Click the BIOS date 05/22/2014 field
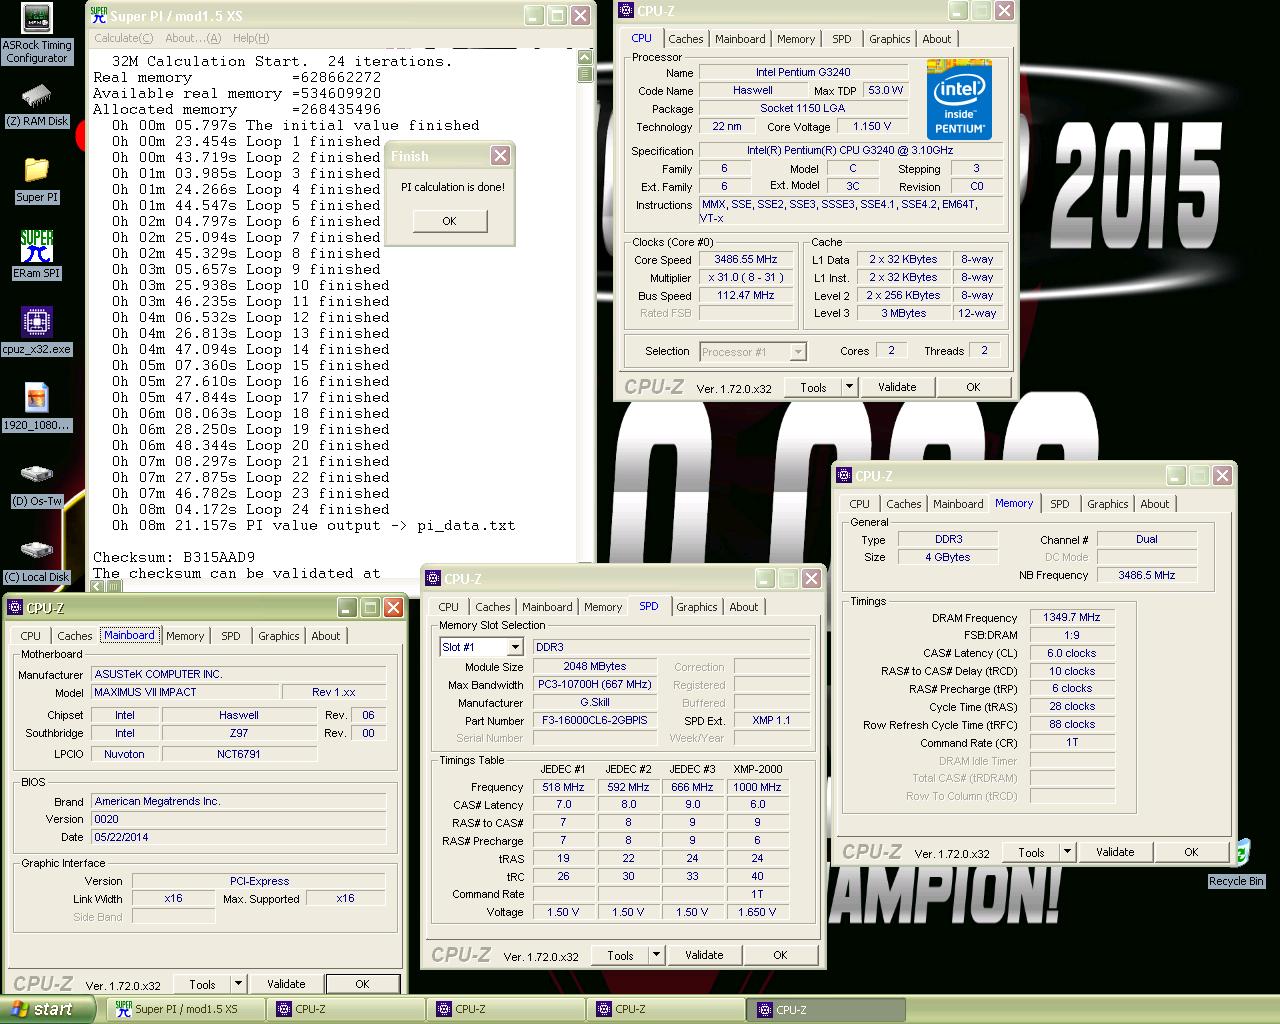The image size is (1280, 1024). pyautogui.click(x=238, y=837)
